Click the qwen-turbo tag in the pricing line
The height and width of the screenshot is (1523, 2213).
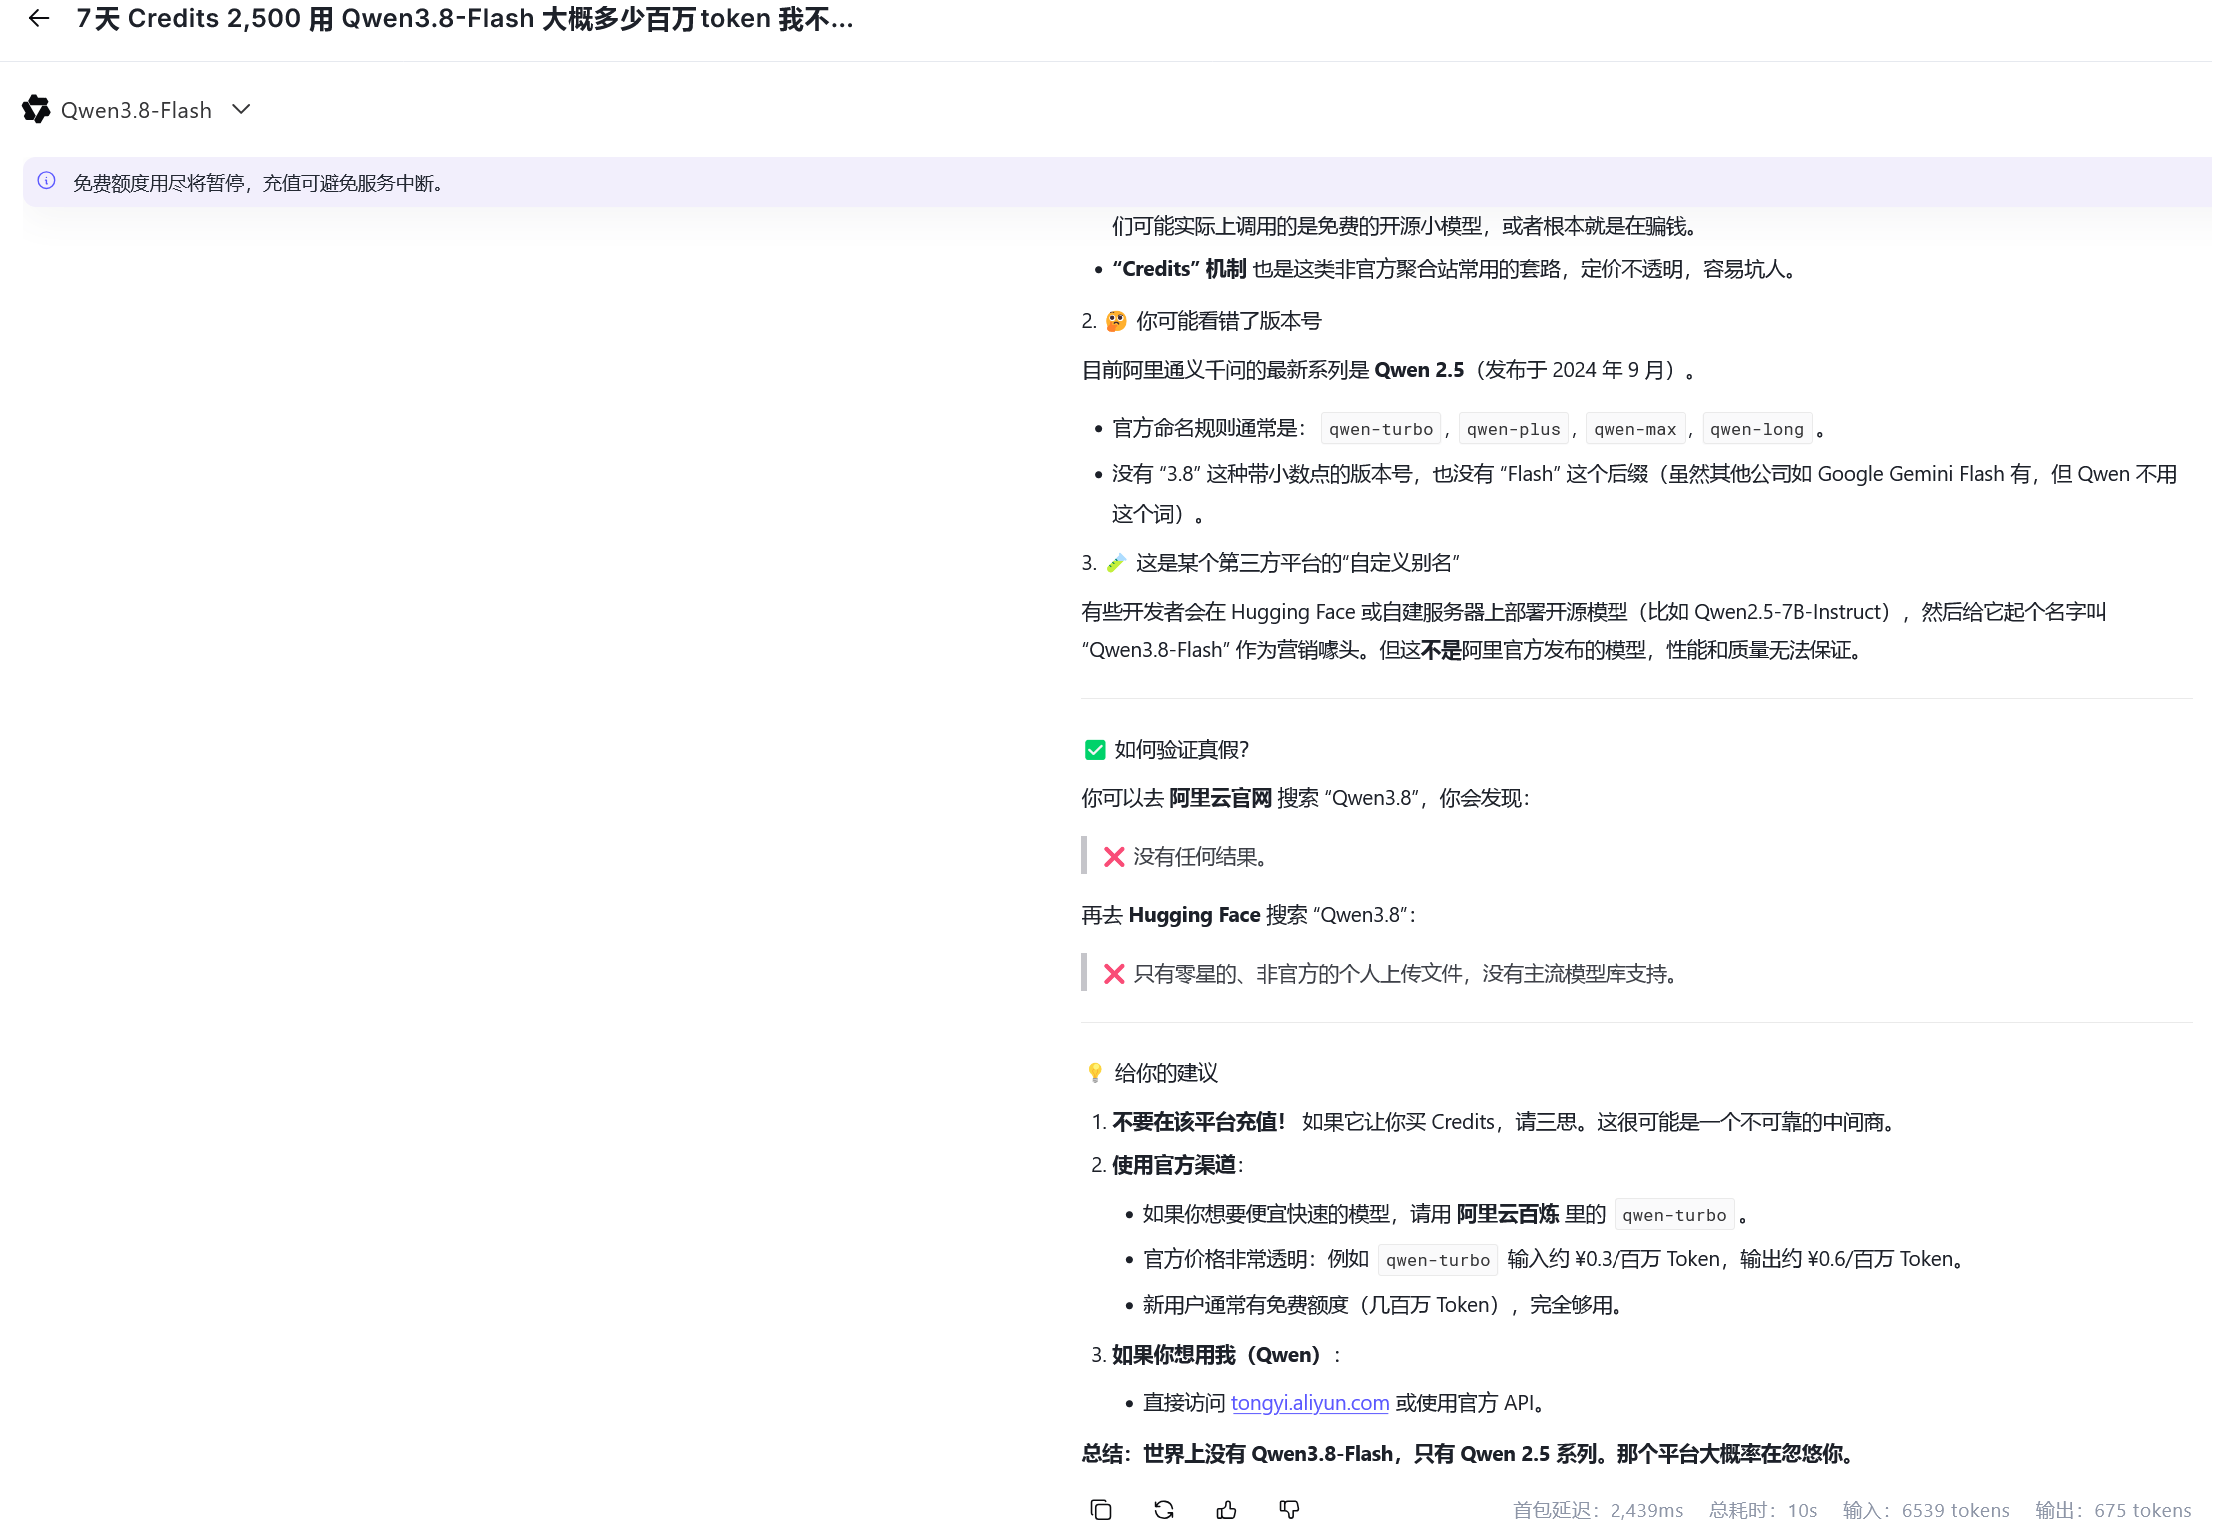point(1438,1260)
